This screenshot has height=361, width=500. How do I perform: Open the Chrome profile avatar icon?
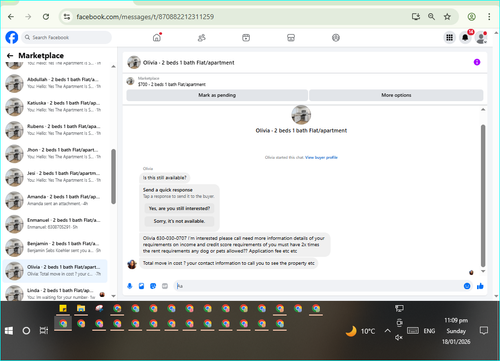[x=471, y=17]
